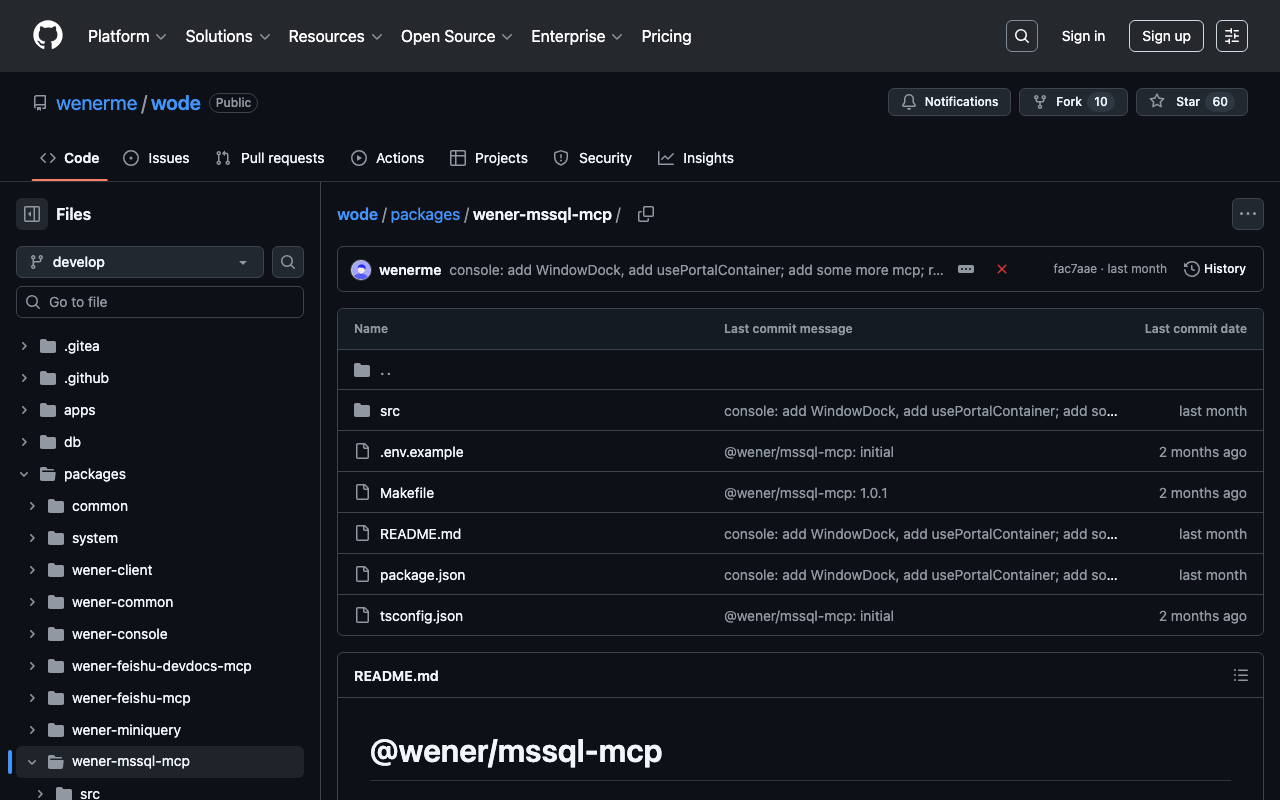
Task: Click the Sign up button
Action: [1166, 36]
